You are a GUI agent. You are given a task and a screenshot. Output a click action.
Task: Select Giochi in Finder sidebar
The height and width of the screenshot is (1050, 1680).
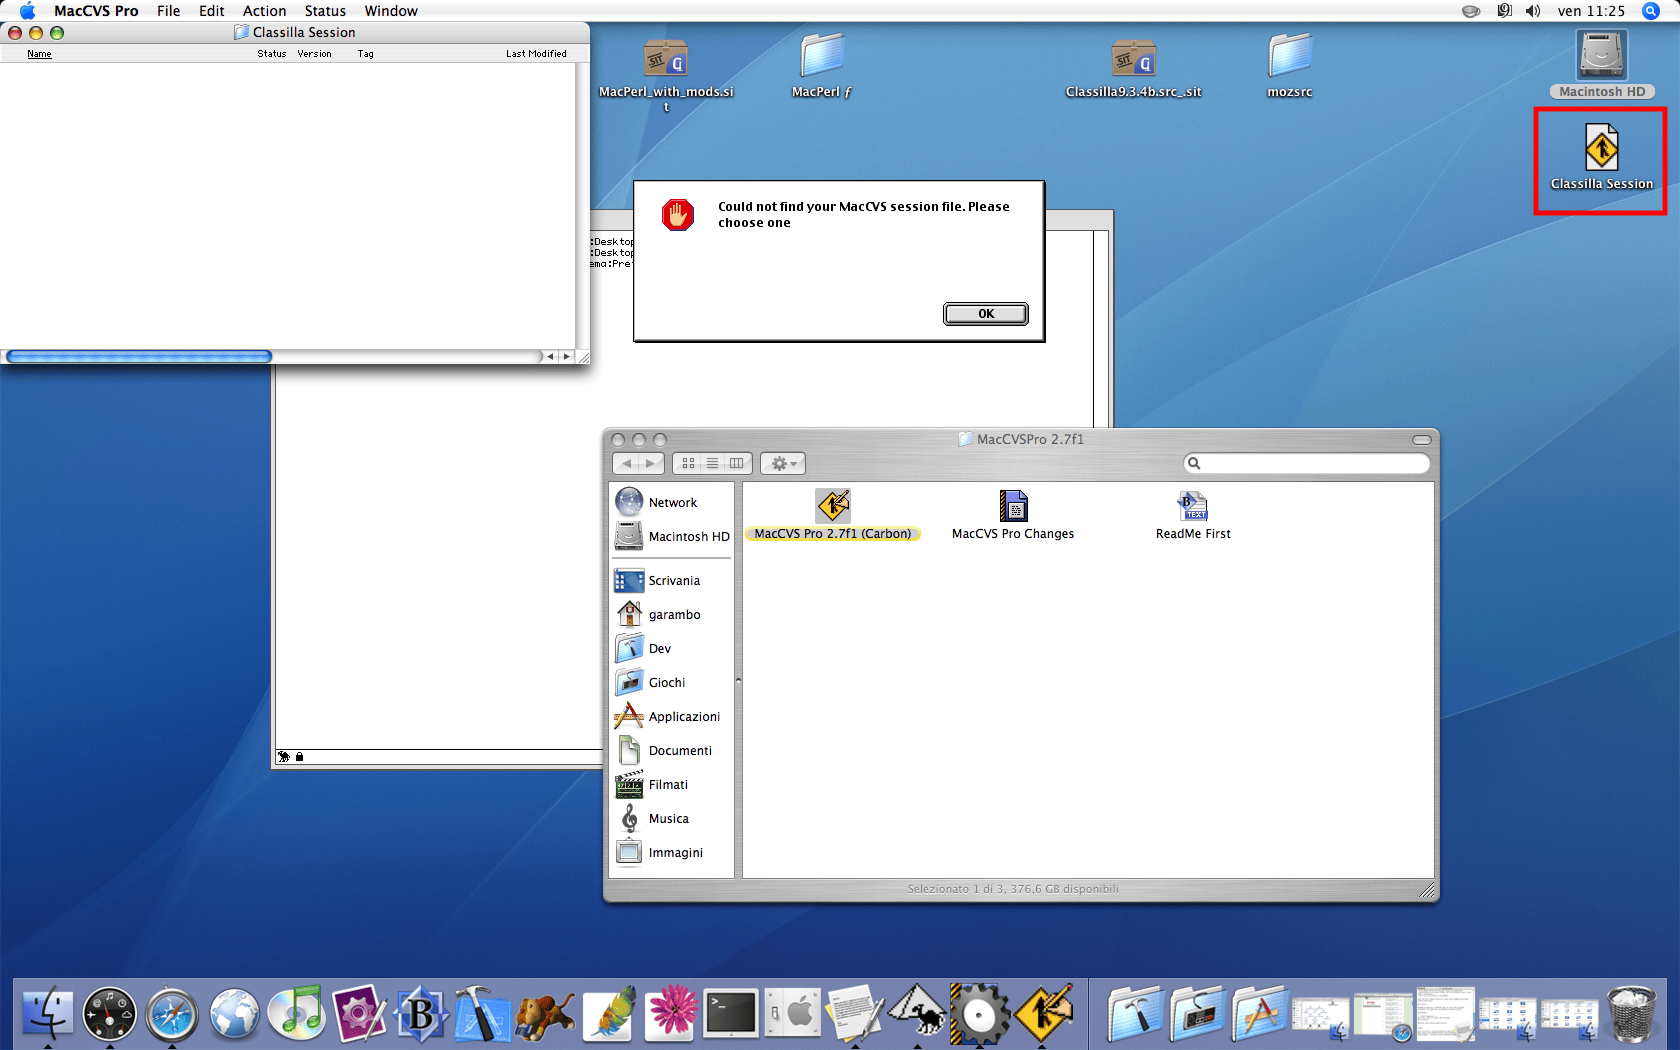pyautogui.click(x=672, y=682)
